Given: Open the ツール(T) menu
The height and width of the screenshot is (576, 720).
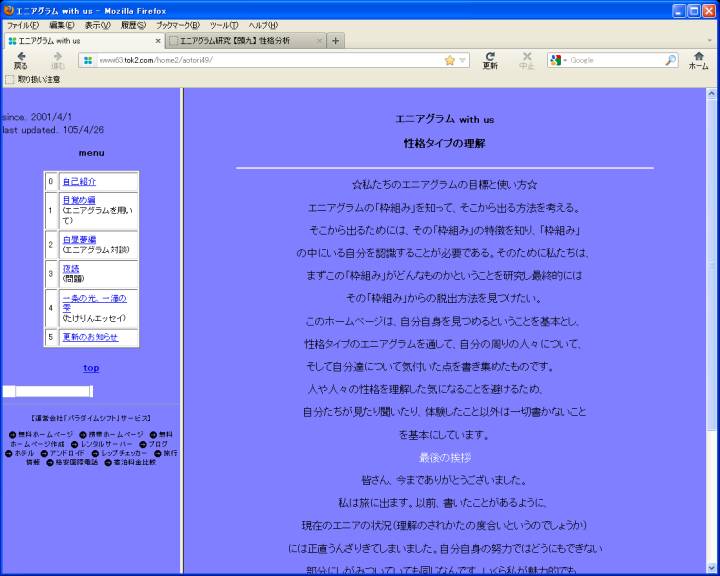Looking at the screenshot, I should 223,25.
